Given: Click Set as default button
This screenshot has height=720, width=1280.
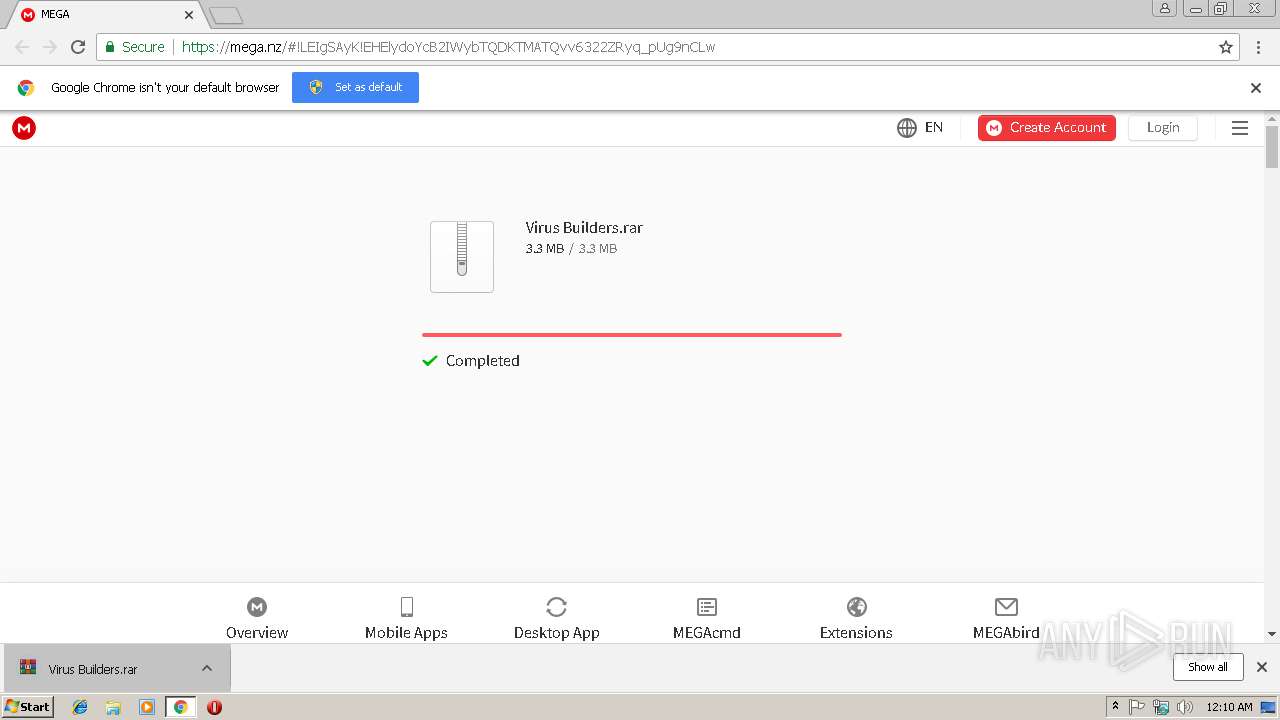Looking at the screenshot, I should point(355,87).
